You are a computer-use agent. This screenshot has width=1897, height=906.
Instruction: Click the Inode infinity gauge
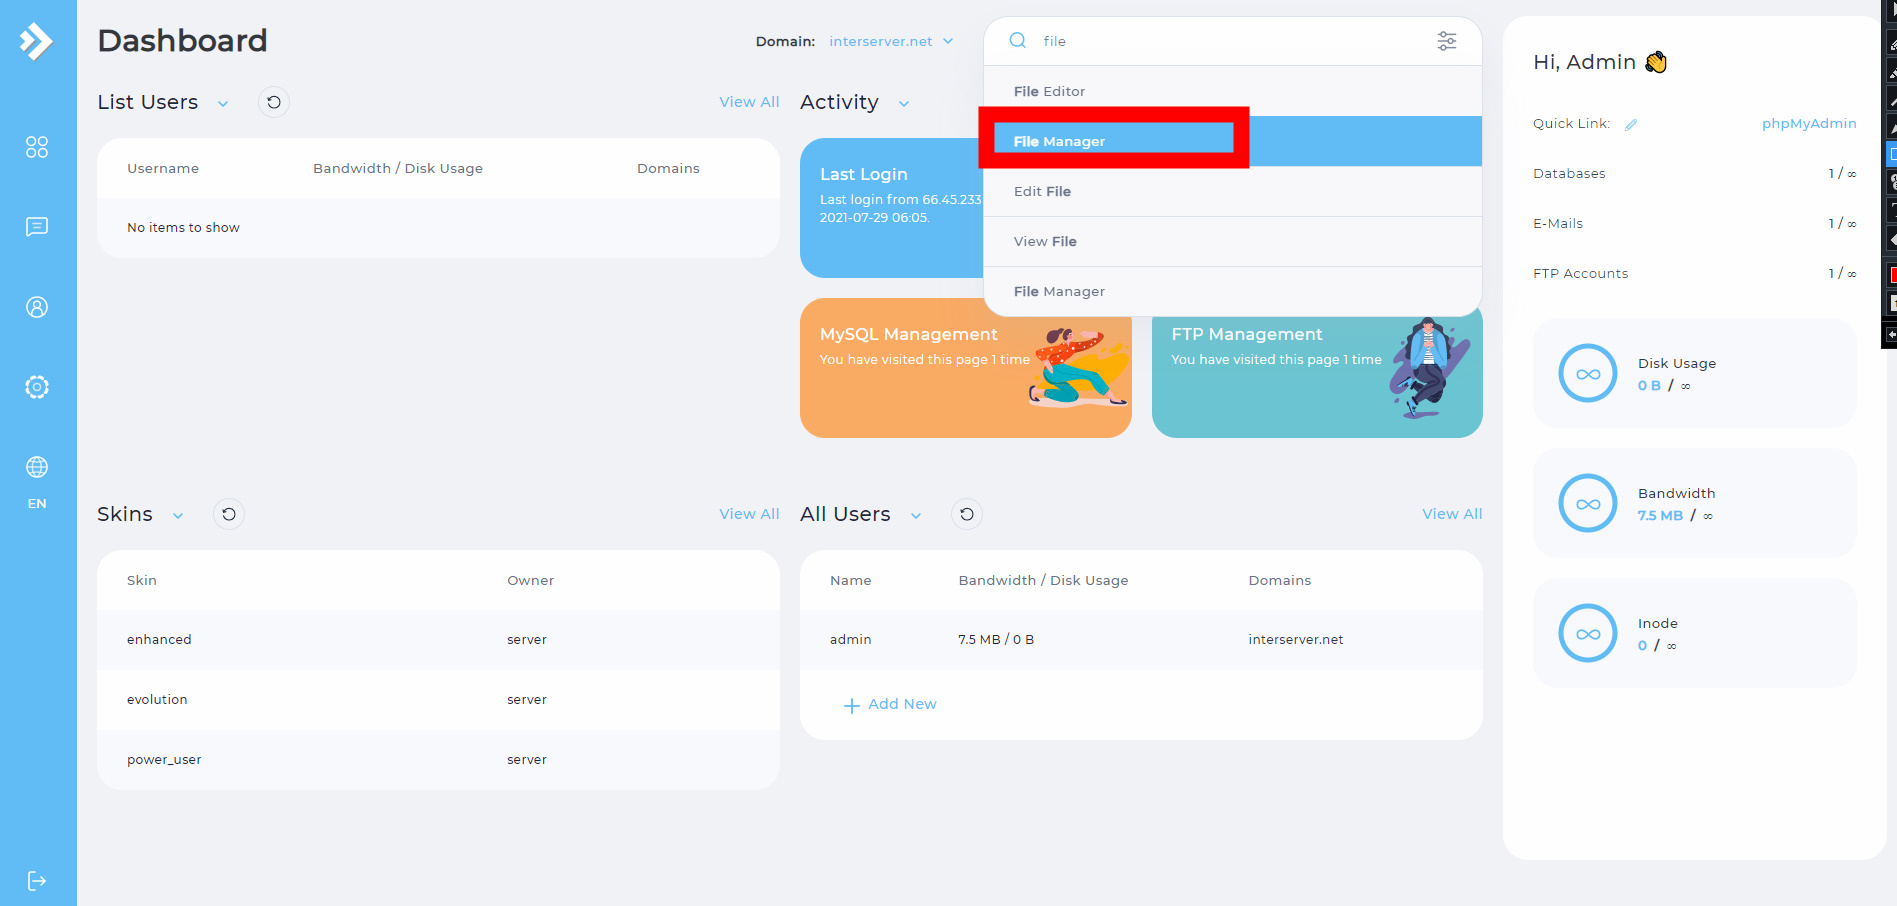point(1588,633)
